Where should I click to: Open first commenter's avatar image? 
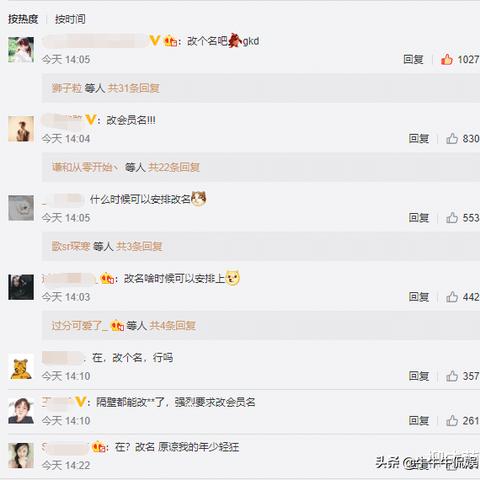21,50
